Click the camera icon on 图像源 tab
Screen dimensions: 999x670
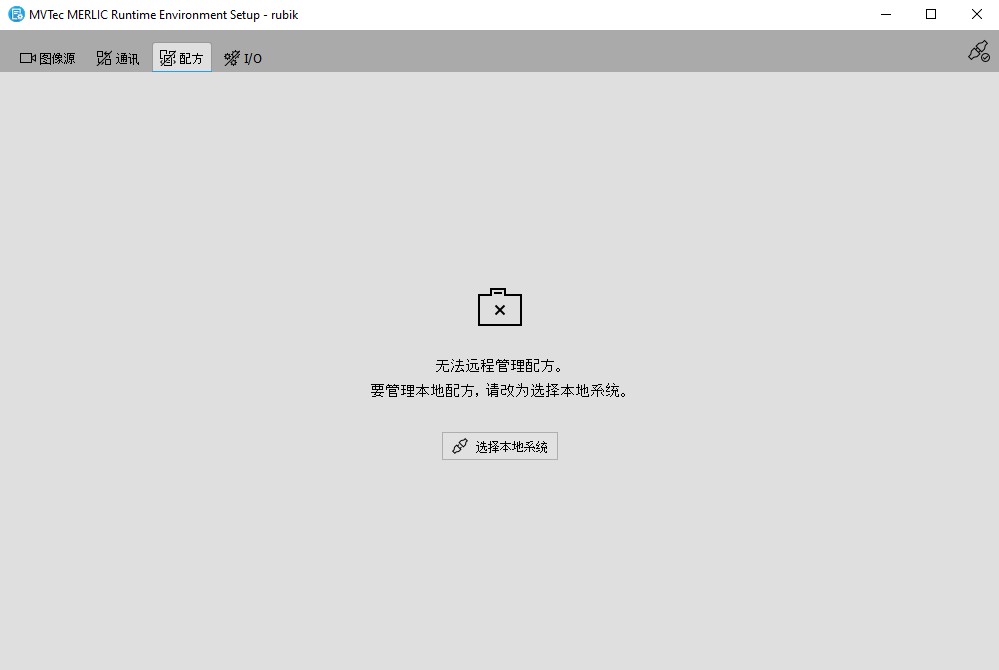(x=28, y=58)
